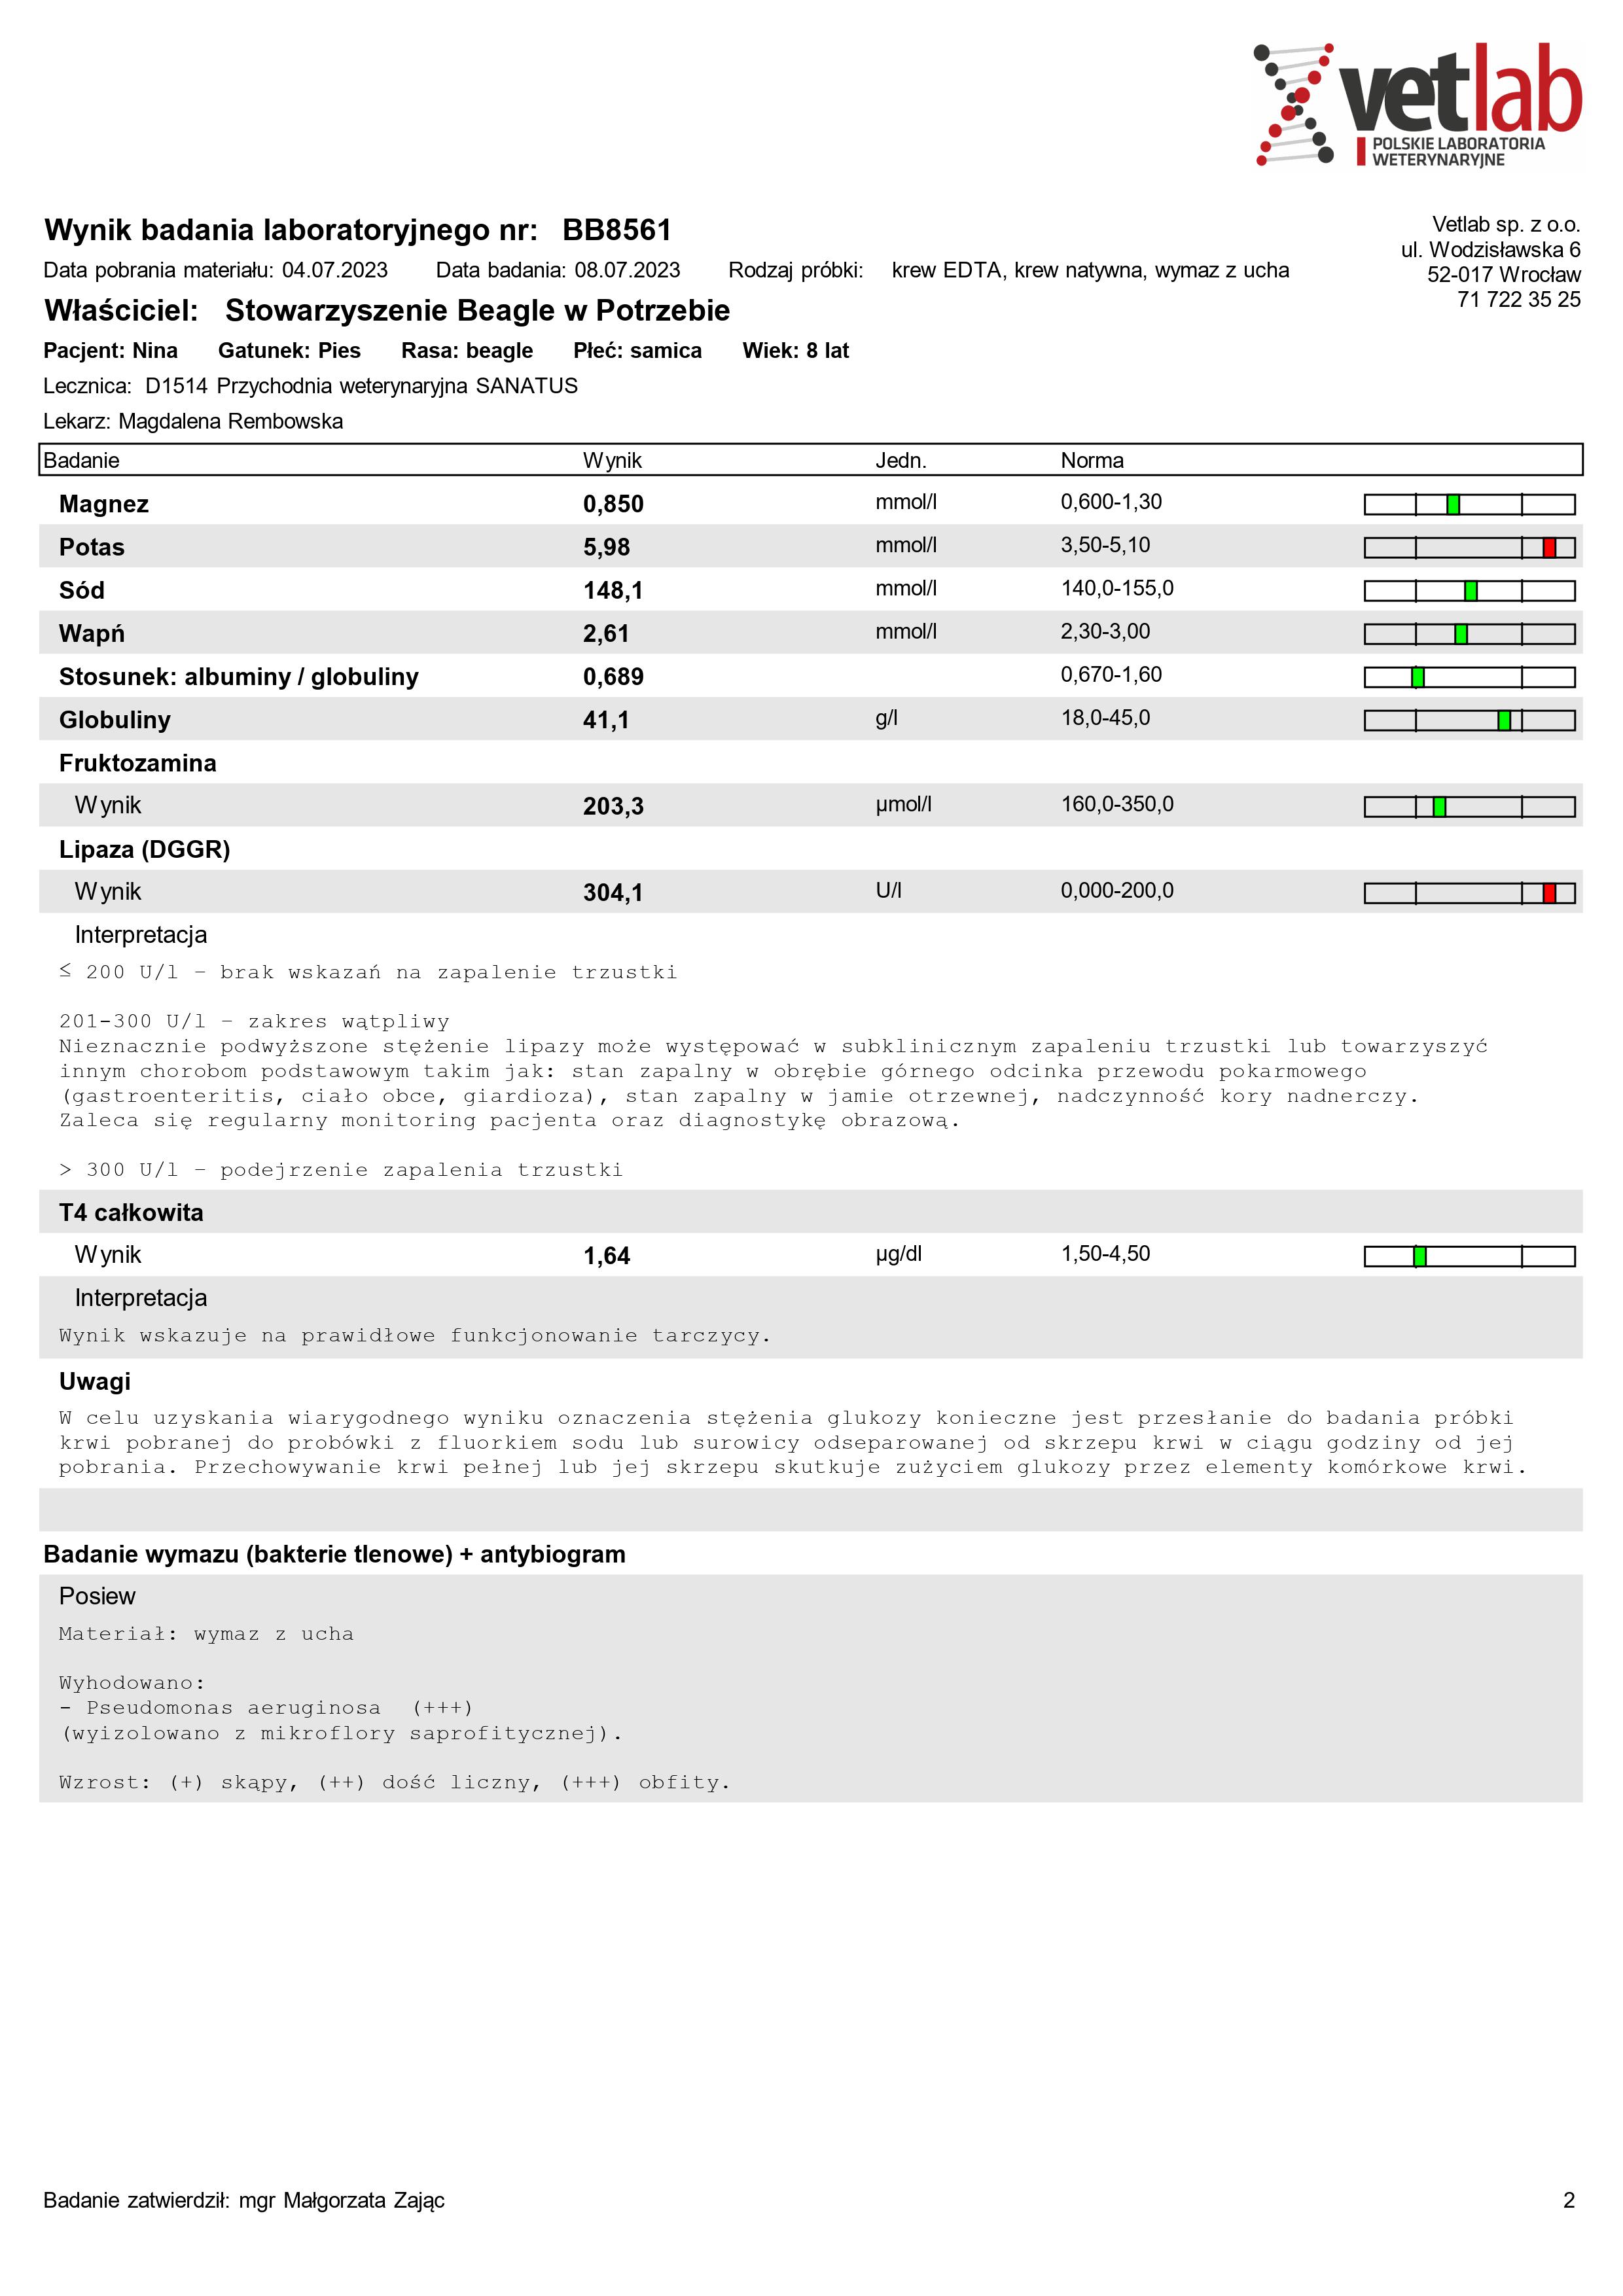
Task: Select the clinic name Przychodnia weterynaryjna SANATUS
Action: 397,386
